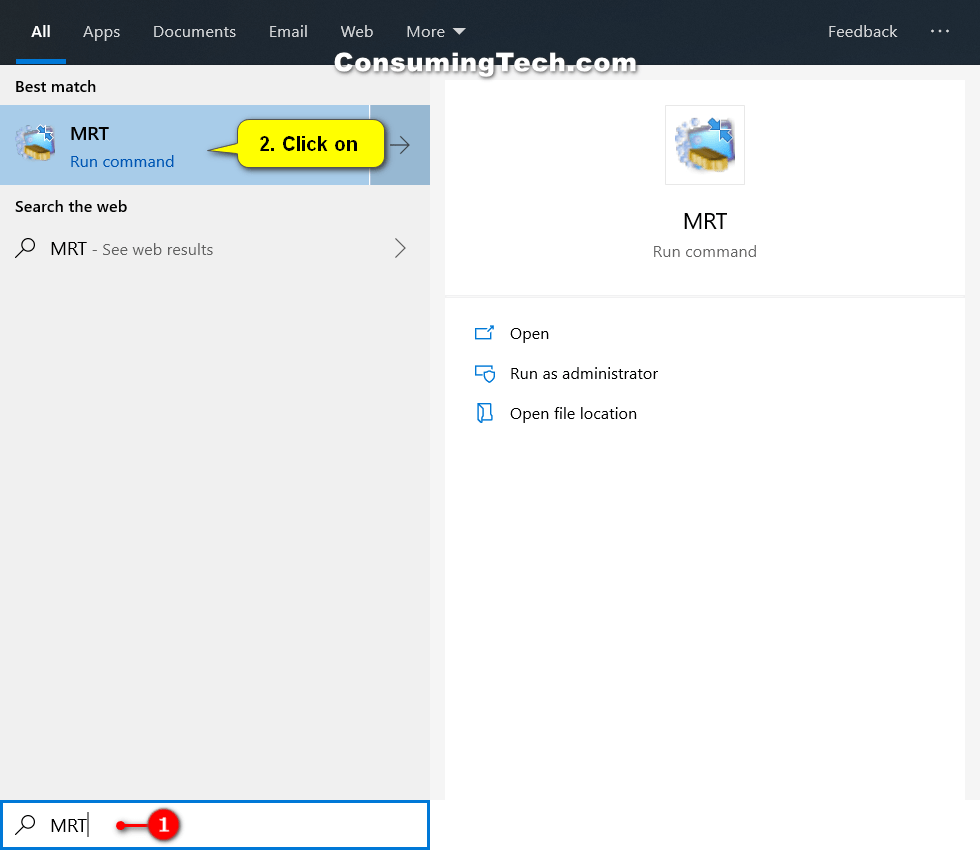Click Run as administrator

tap(584, 373)
